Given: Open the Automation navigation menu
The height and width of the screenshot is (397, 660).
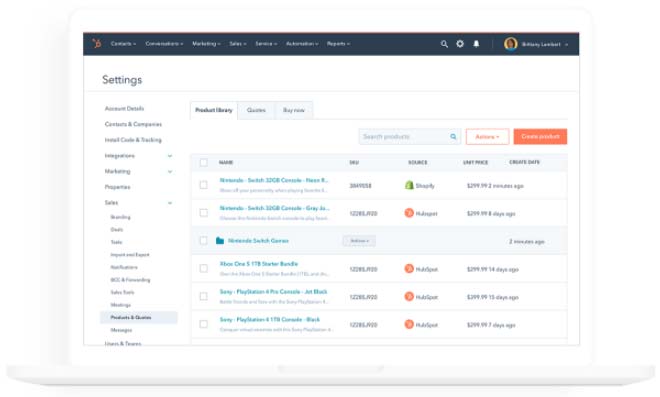Looking at the screenshot, I should click(x=302, y=44).
